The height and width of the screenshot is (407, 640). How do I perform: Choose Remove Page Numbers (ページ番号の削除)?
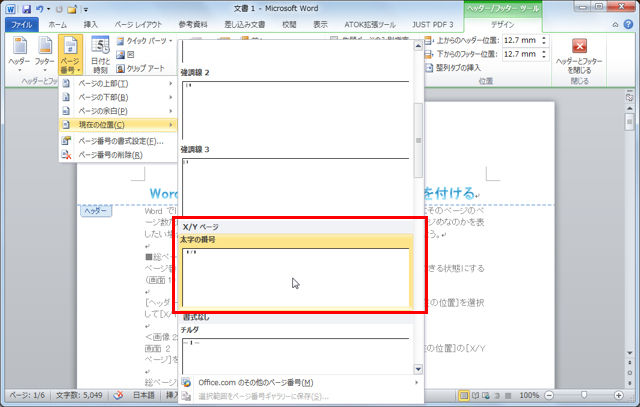tap(118, 155)
